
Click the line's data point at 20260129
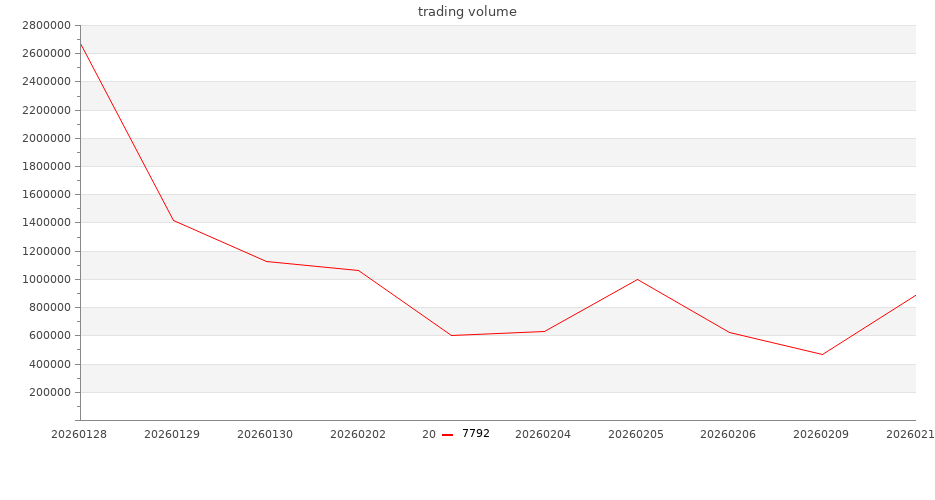[x=173, y=220]
